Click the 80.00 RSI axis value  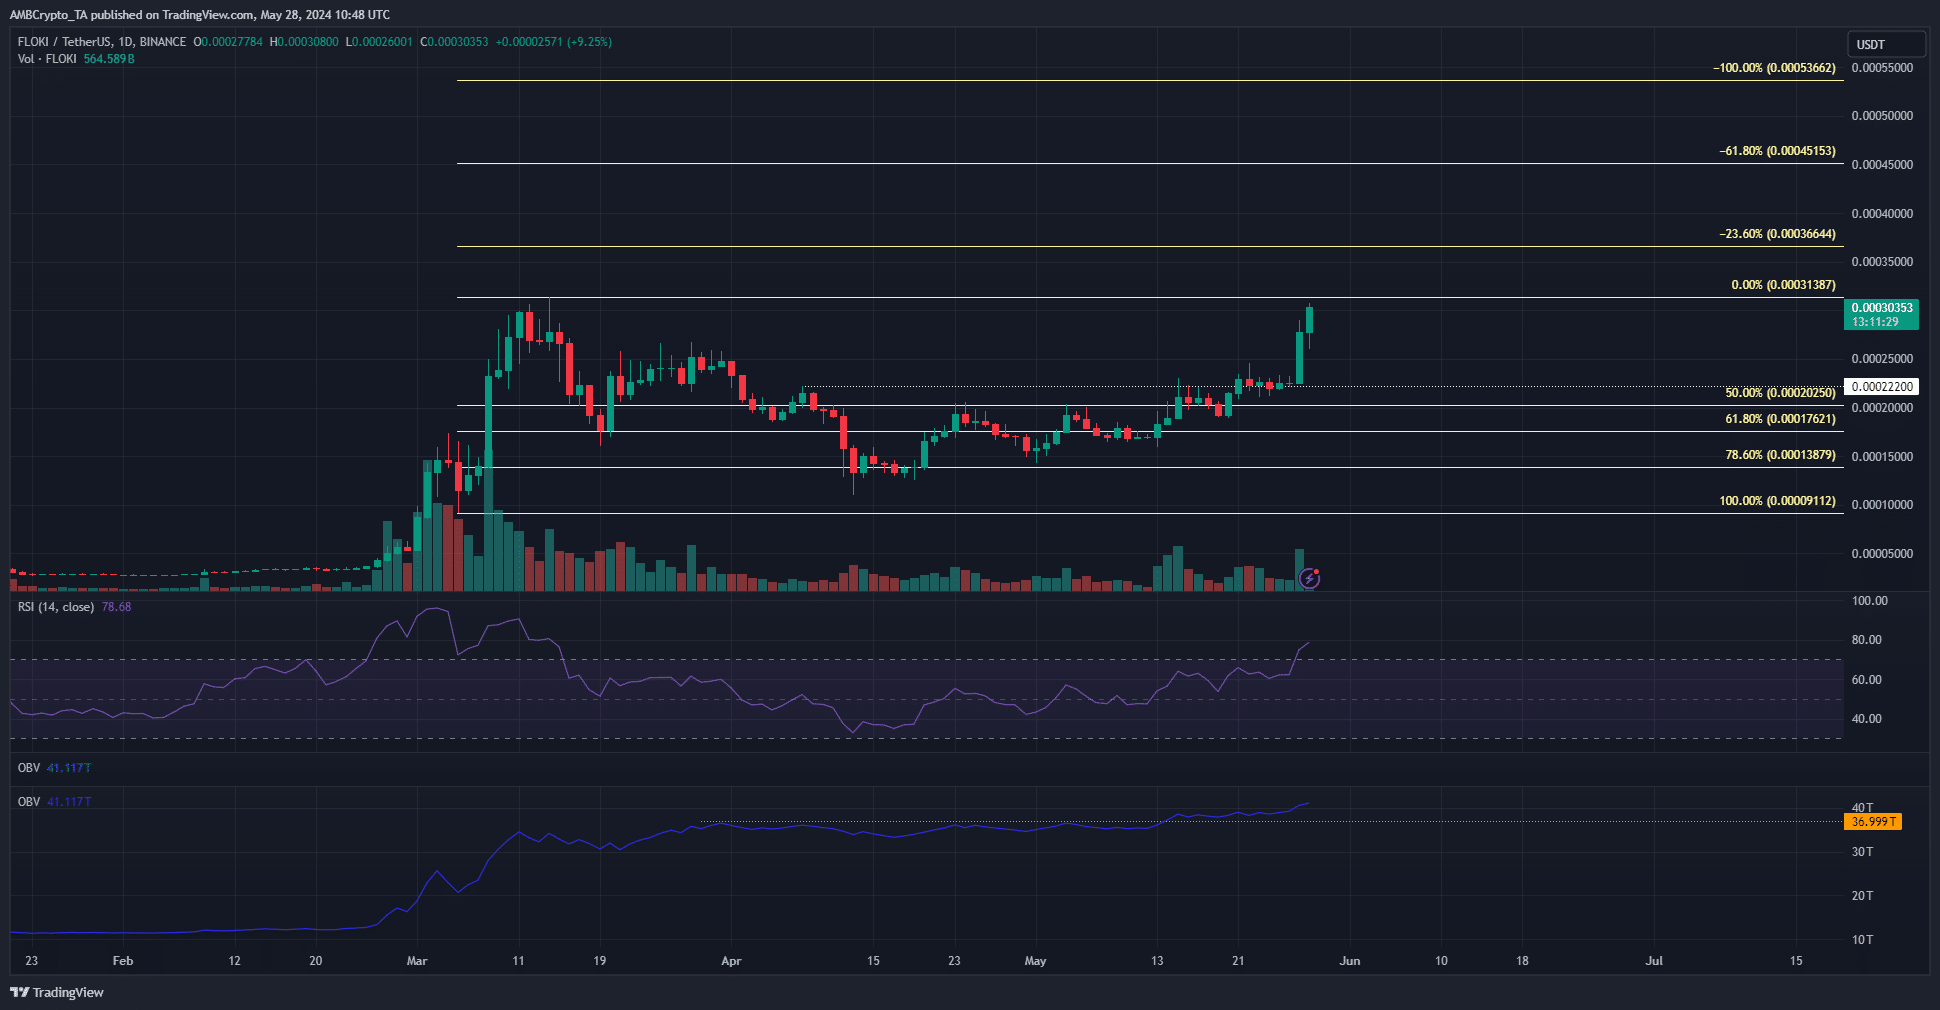pyautogui.click(x=1866, y=640)
